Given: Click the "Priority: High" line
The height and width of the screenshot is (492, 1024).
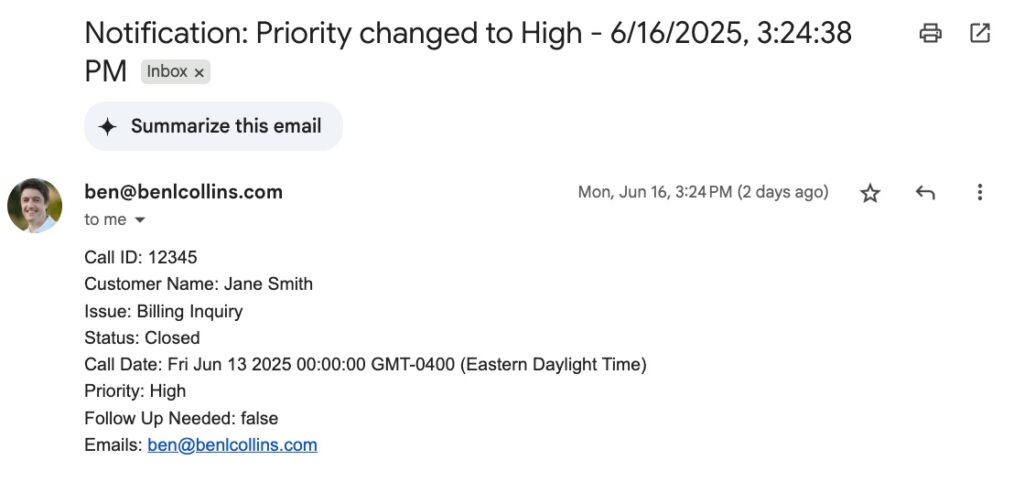Looking at the screenshot, I should pos(135,391).
